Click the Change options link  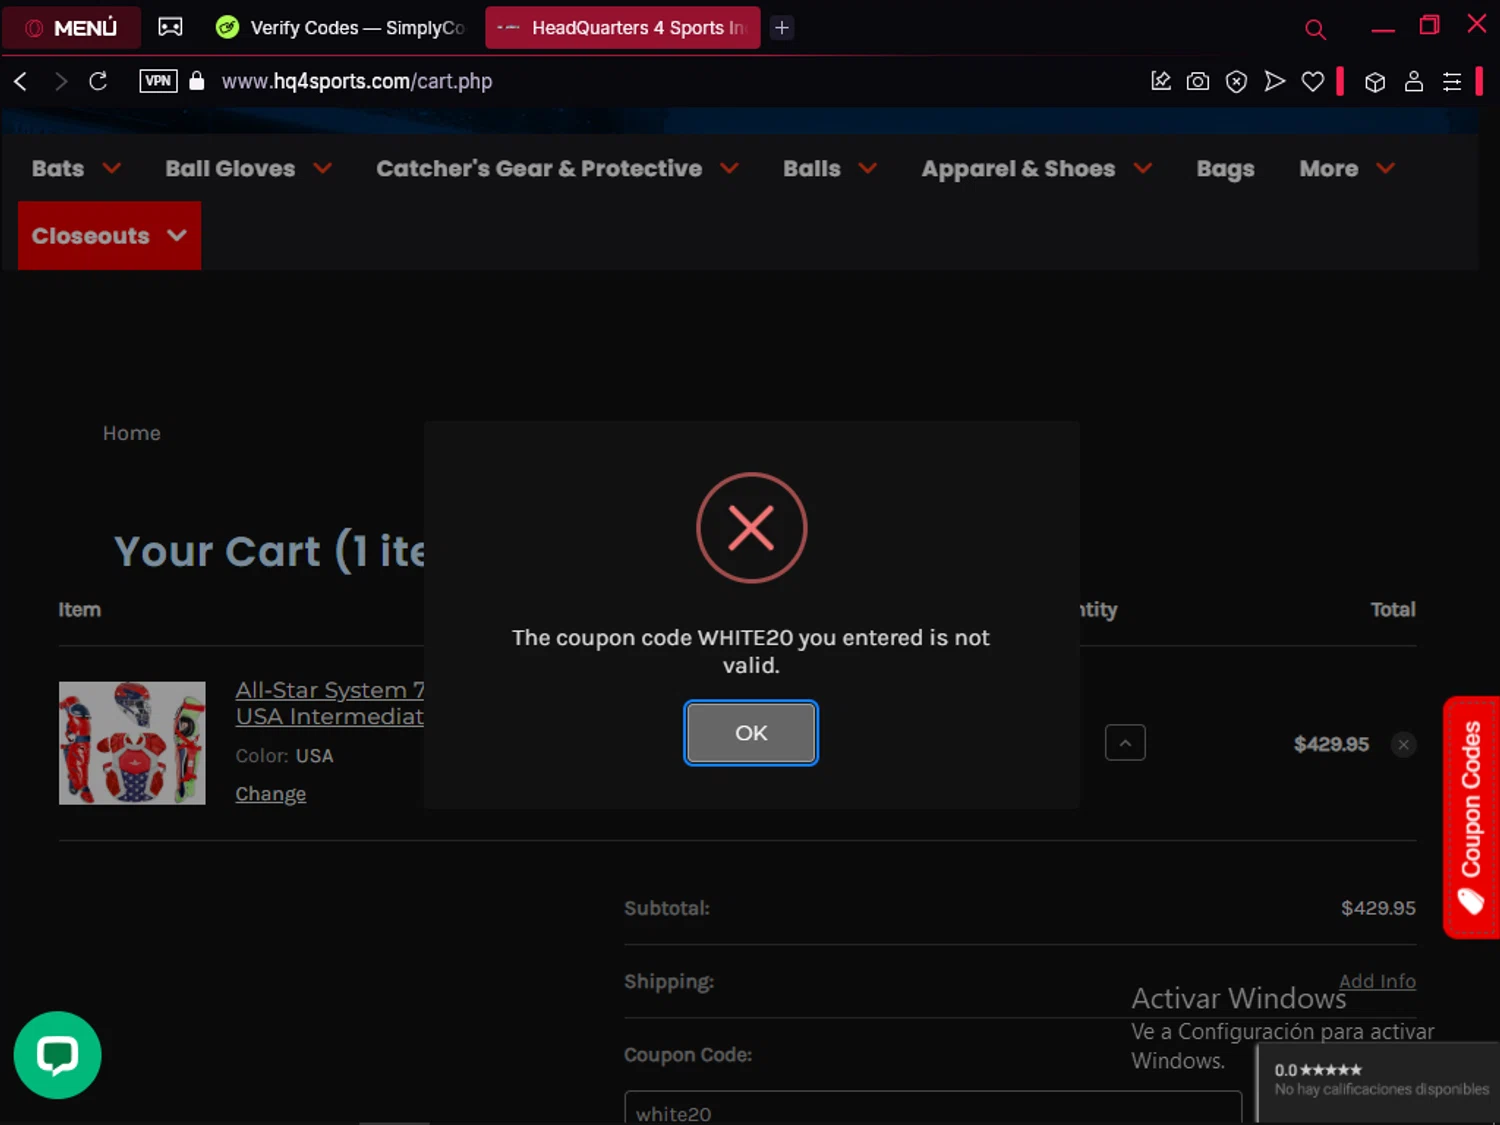point(270,794)
